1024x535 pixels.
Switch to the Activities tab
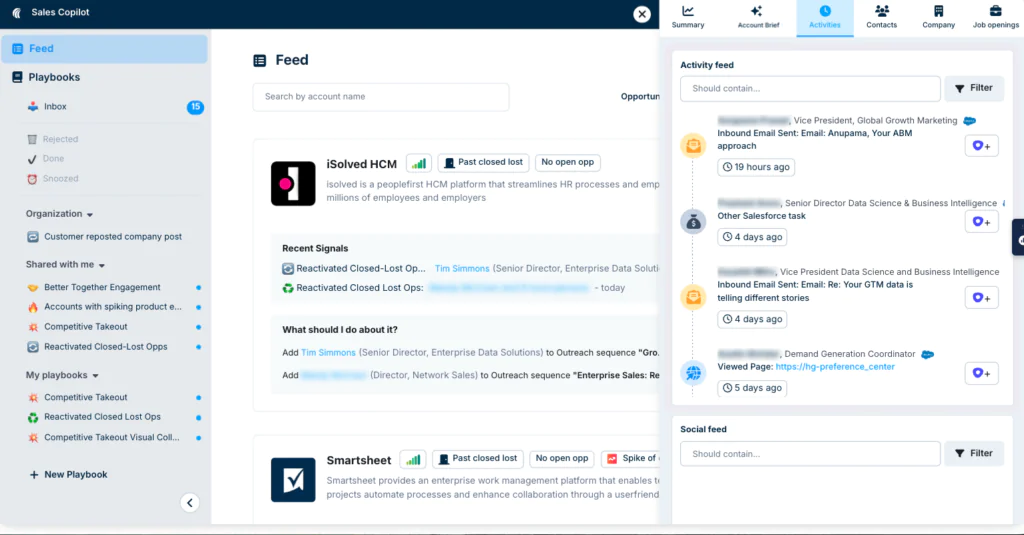825,17
